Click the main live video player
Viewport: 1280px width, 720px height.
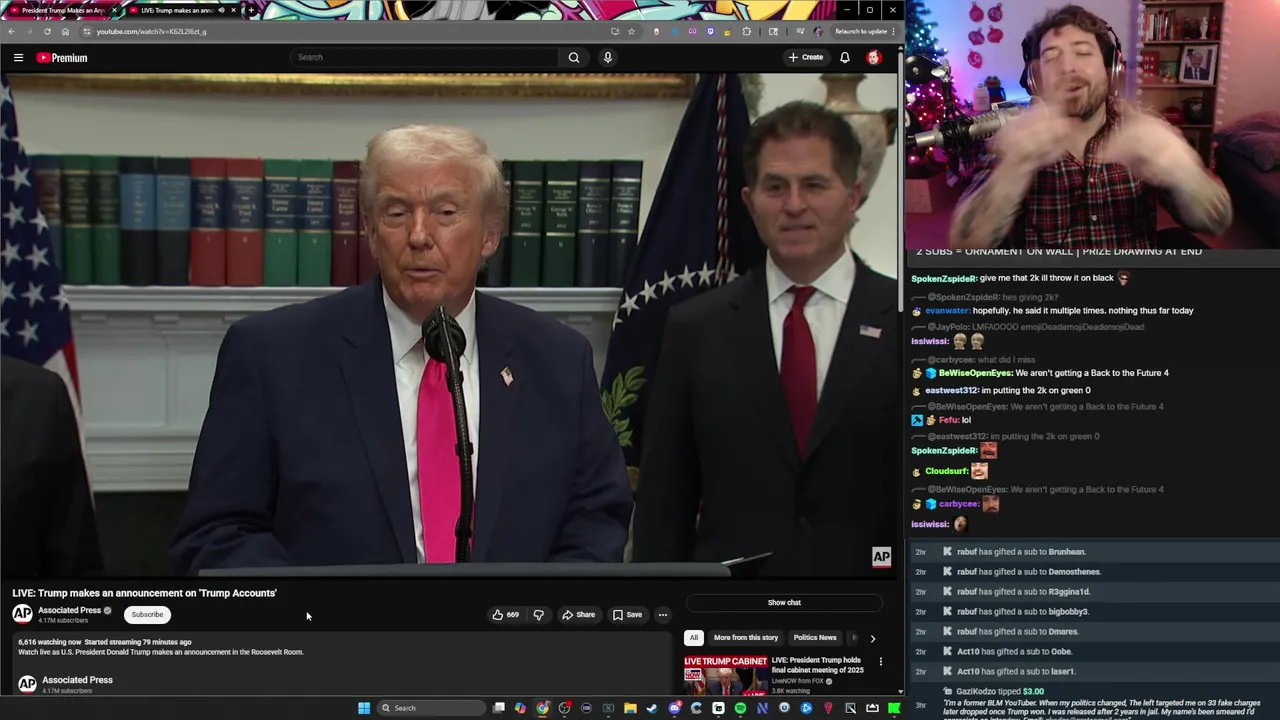(449, 325)
